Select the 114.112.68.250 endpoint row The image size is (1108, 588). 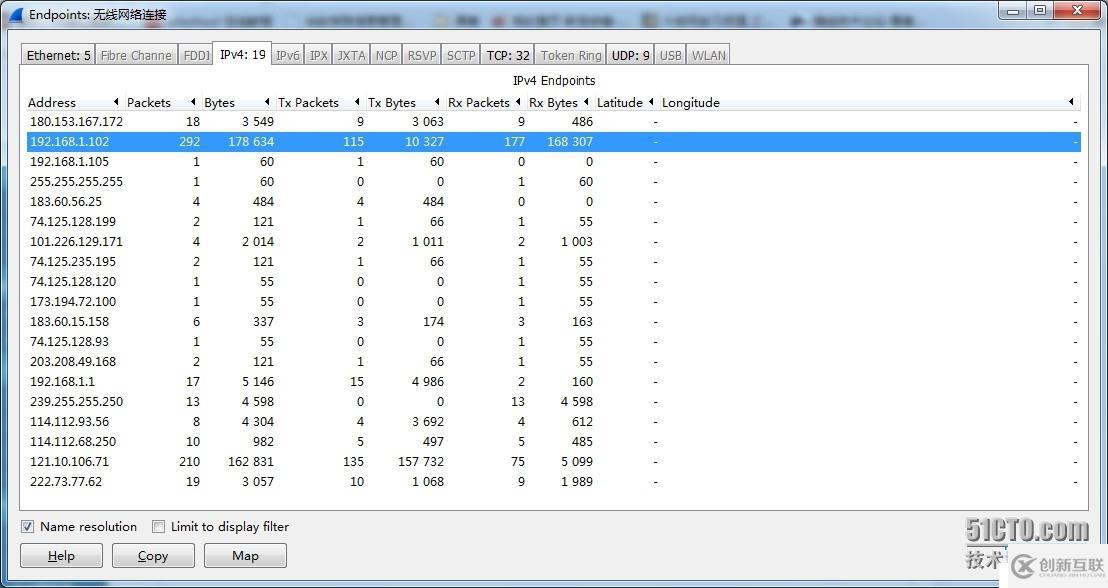point(553,442)
